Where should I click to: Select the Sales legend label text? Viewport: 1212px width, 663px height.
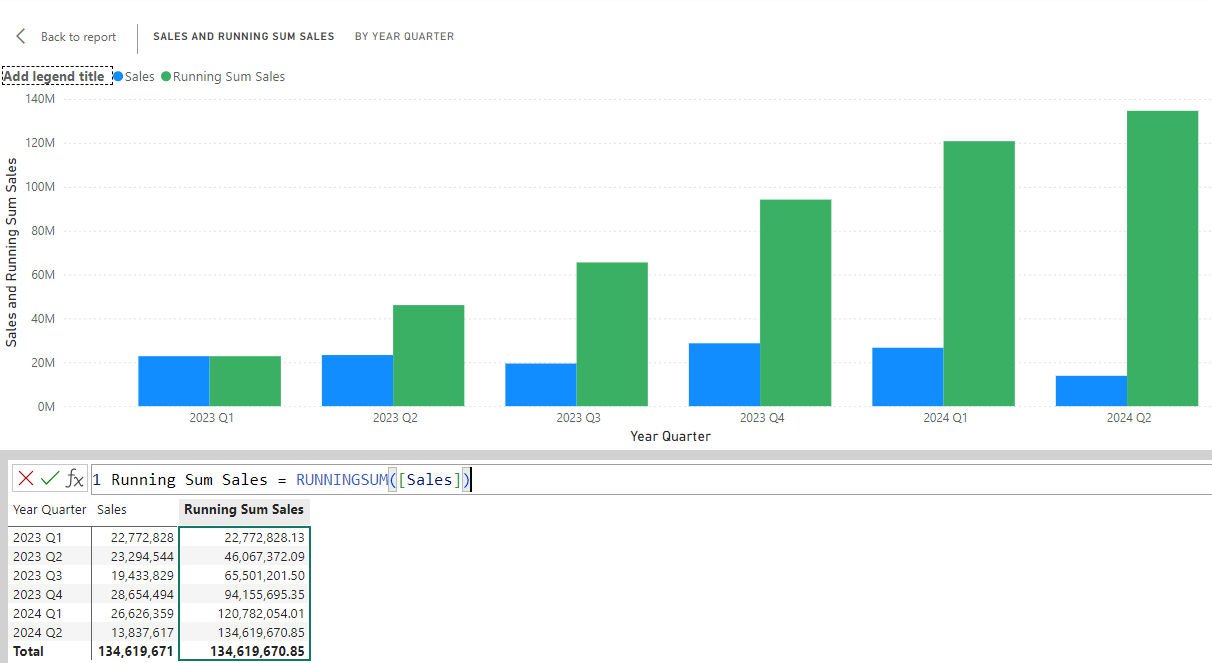click(x=140, y=76)
